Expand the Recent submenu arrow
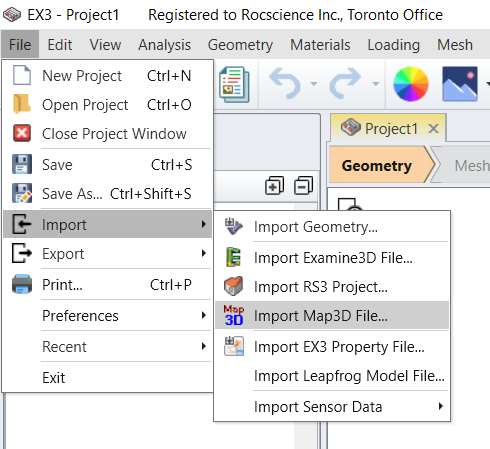This screenshot has height=449, width=490. pos(204,346)
